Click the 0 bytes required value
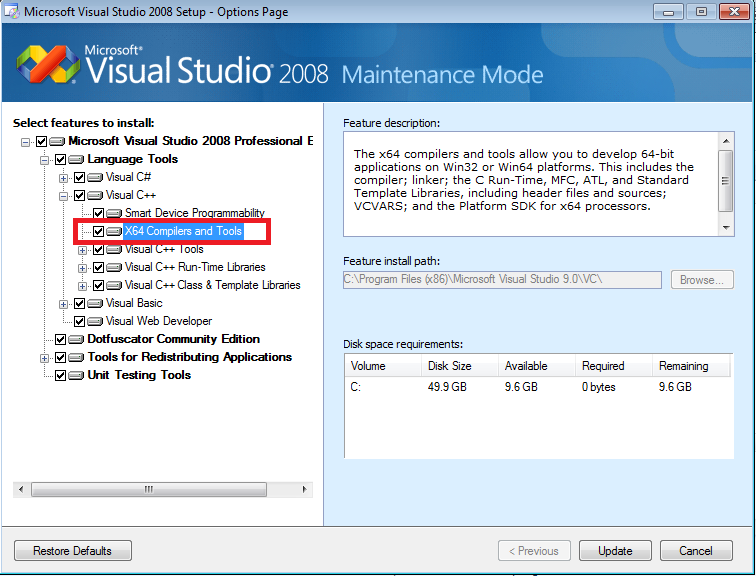The height and width of the screenshot is (576, 756). point(599,387)
